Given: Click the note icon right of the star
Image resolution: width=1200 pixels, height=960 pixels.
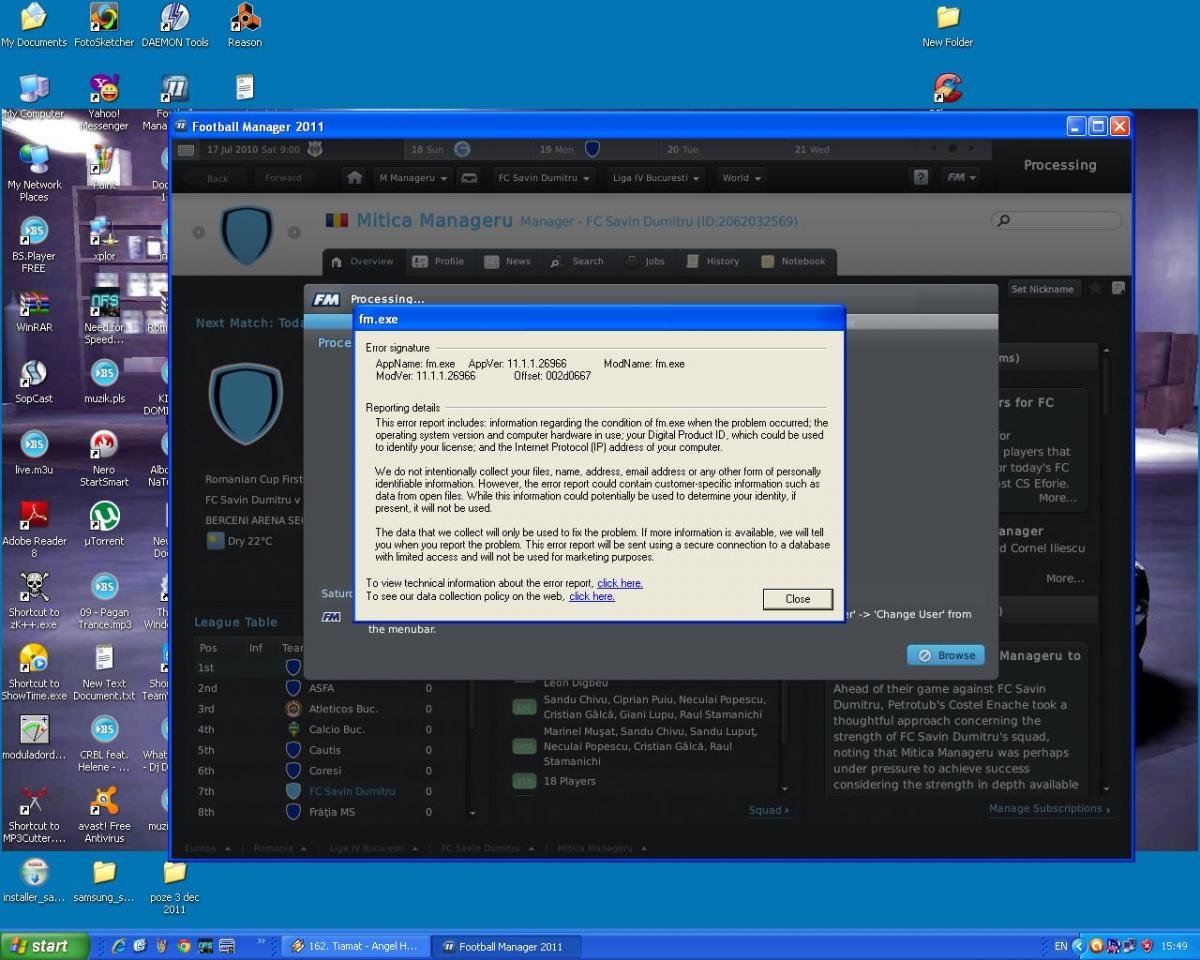Looking at the screenshot, I should click(x=1118, y=288).
